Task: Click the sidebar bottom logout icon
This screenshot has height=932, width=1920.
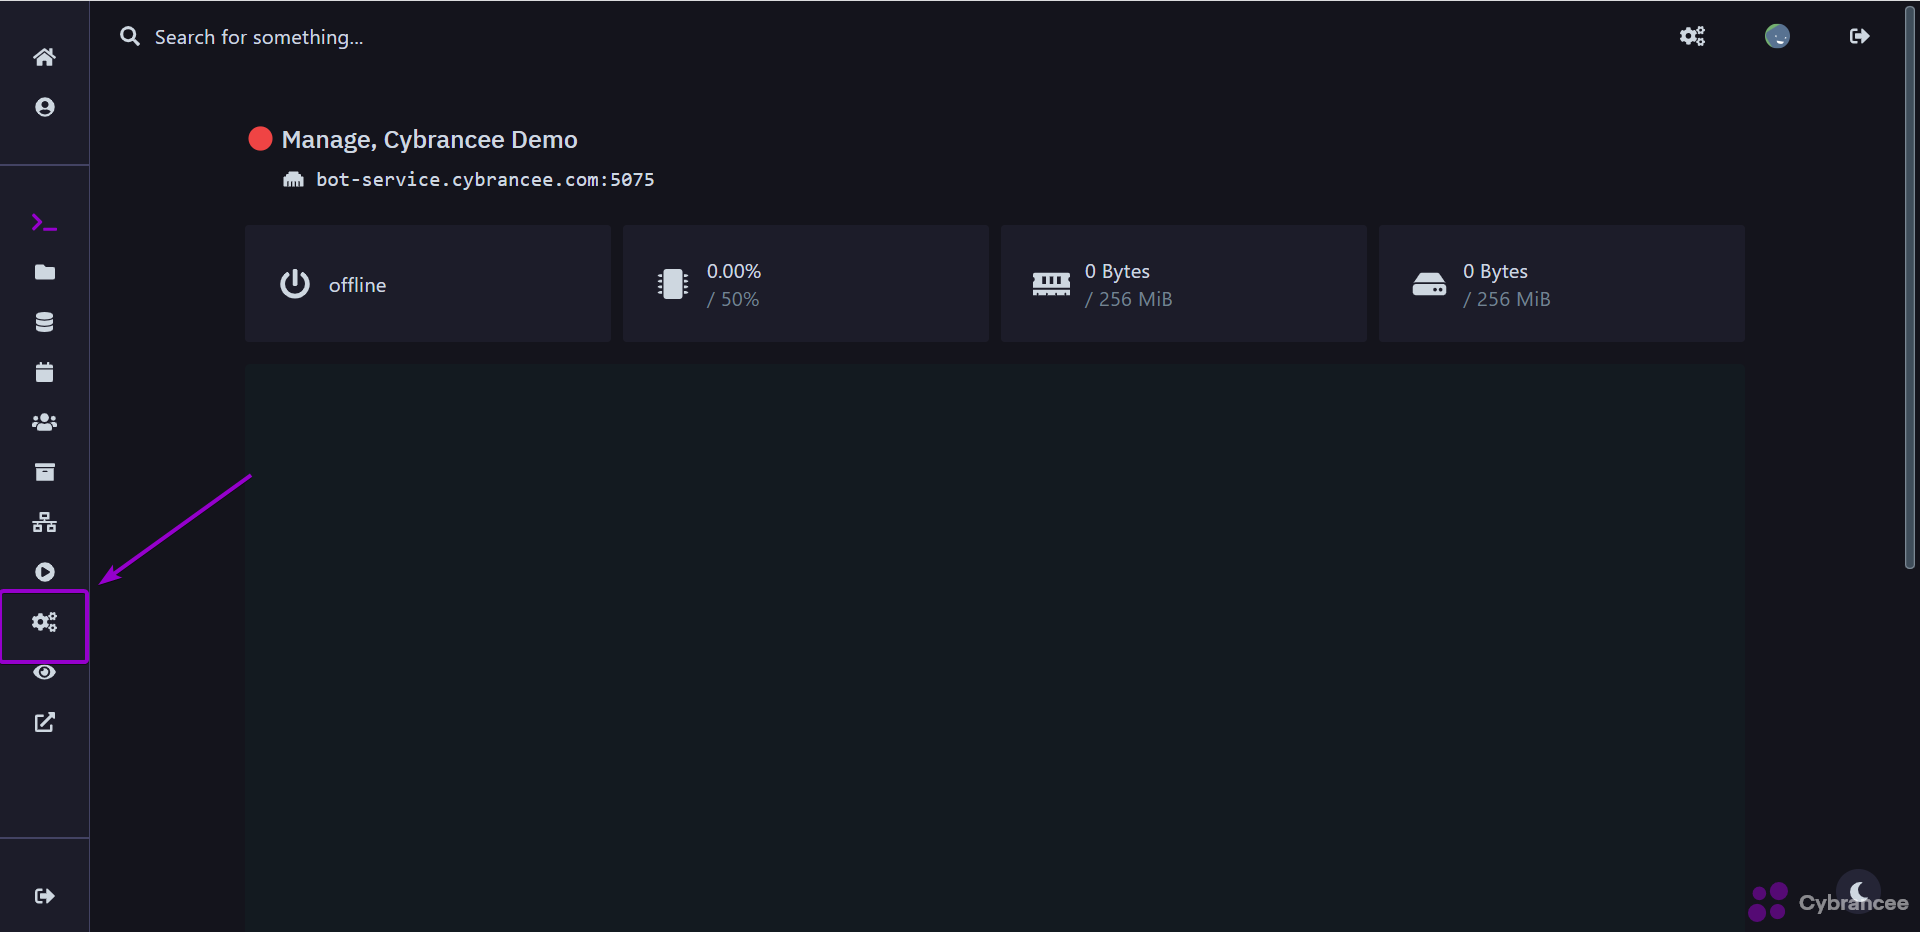Action: point(44,896)
